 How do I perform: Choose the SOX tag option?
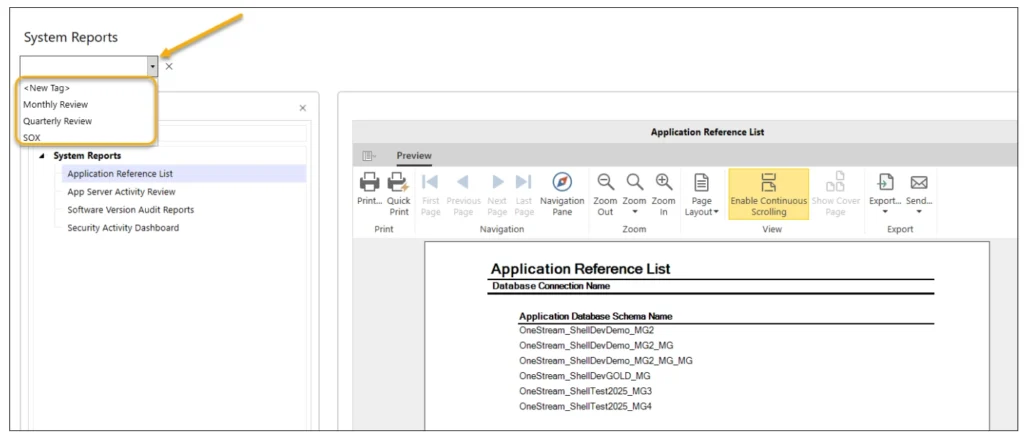[32, 137]
